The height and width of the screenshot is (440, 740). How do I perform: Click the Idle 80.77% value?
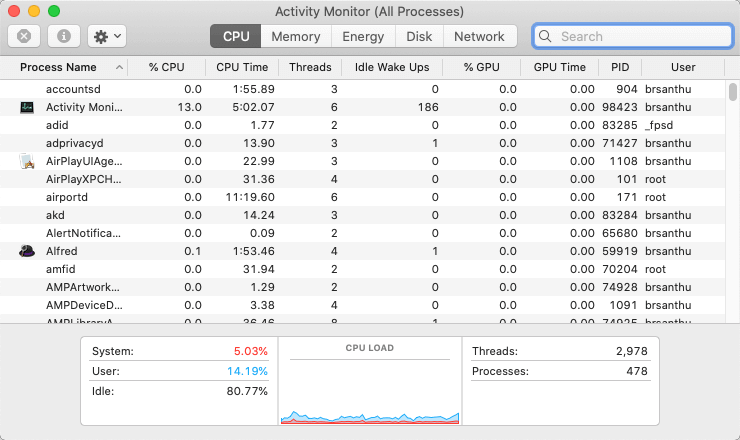[x=247, y=391]
